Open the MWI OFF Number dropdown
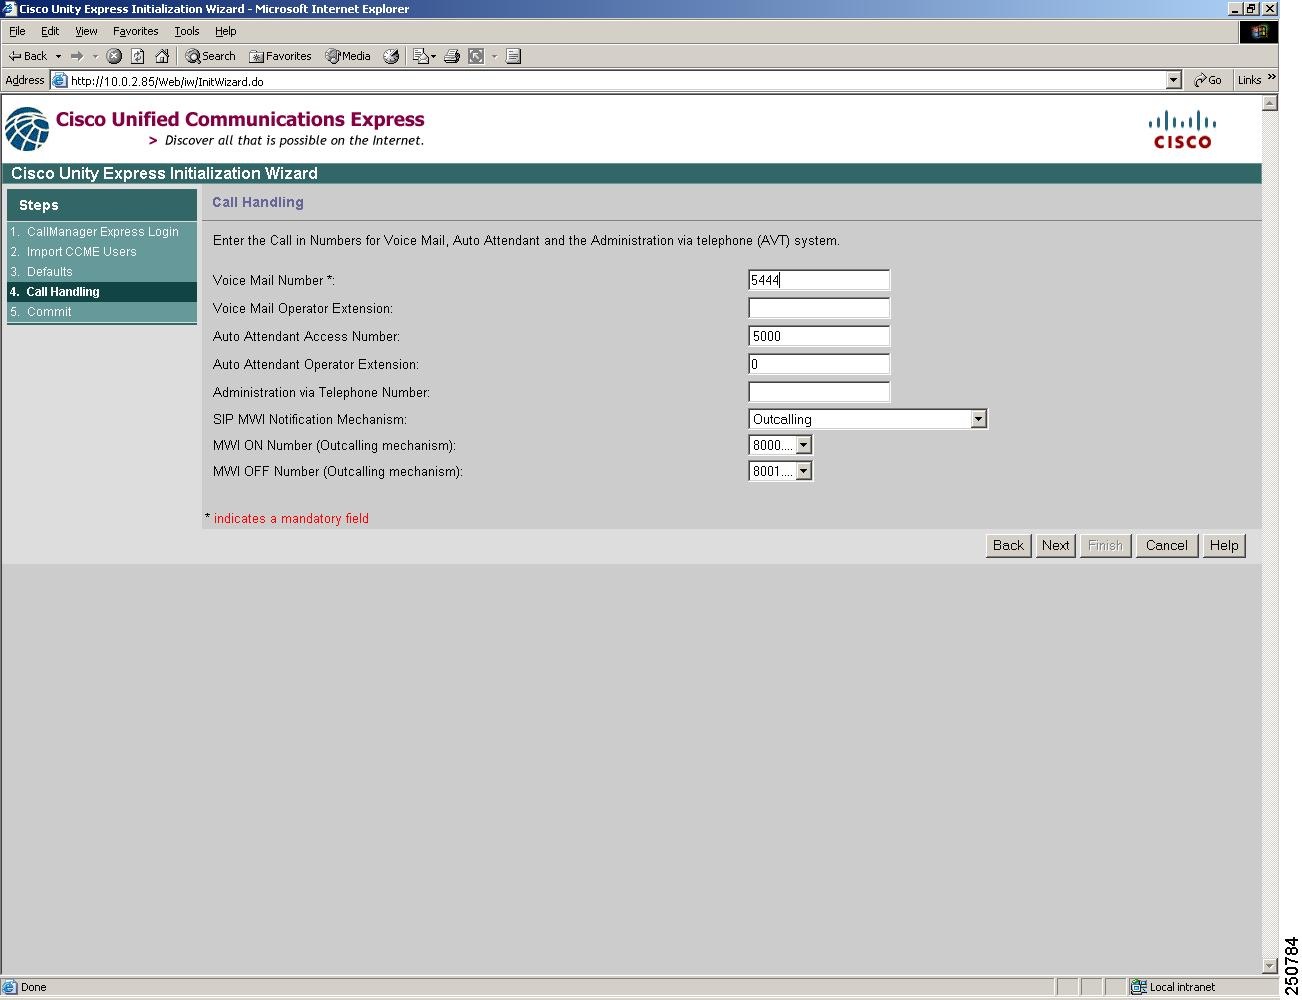The width and height of the screenshot is (1302, 1000). 780,471
